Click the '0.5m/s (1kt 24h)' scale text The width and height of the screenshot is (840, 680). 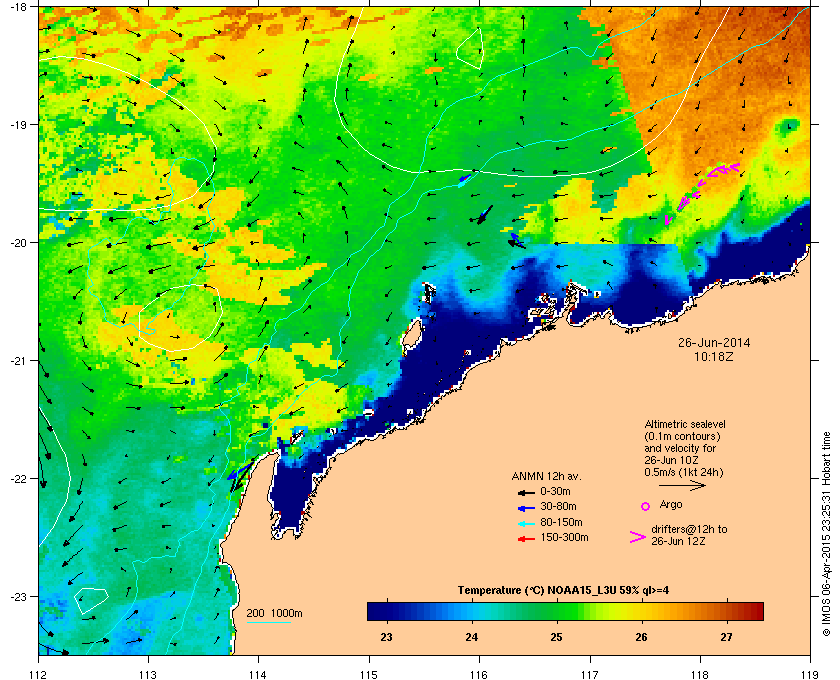click(x=684, y=473)
